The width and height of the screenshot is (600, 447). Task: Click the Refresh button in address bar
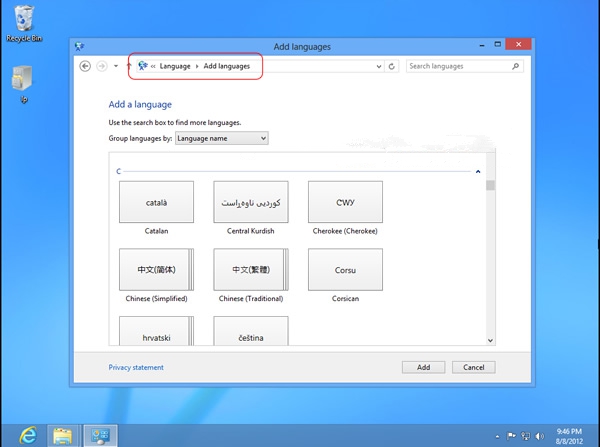[391, 66]
